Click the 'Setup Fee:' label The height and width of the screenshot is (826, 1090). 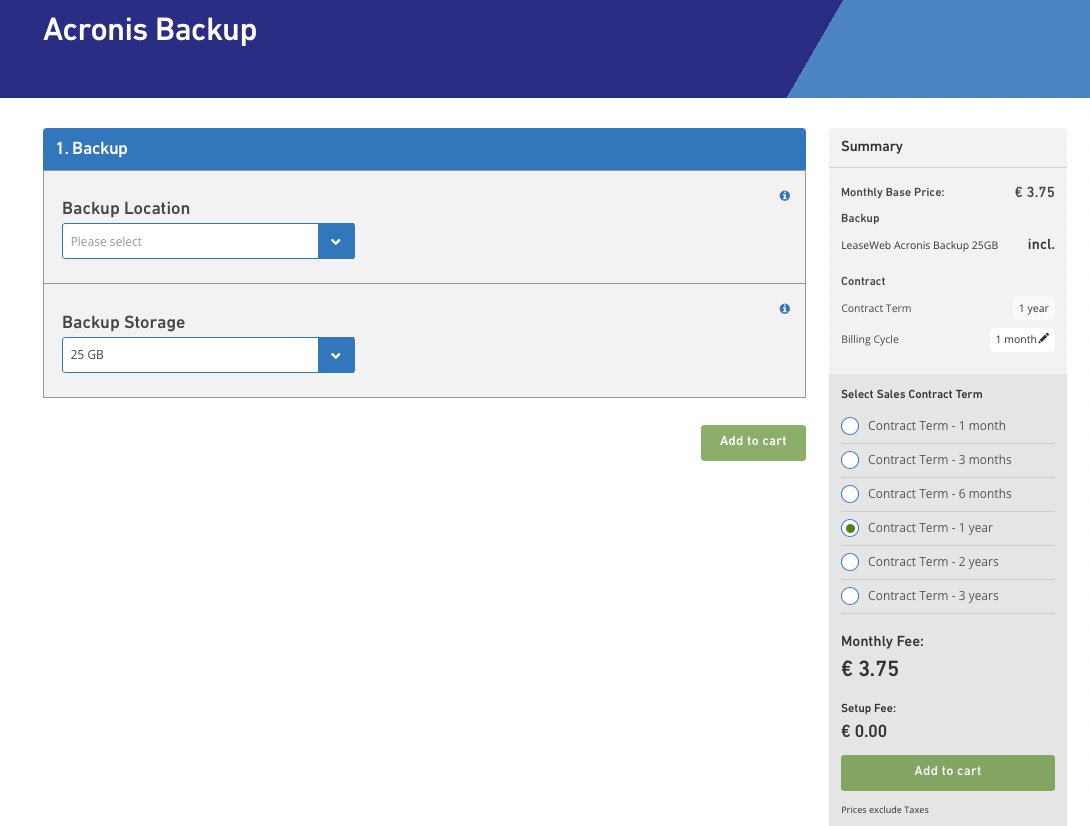click(868, 708)
